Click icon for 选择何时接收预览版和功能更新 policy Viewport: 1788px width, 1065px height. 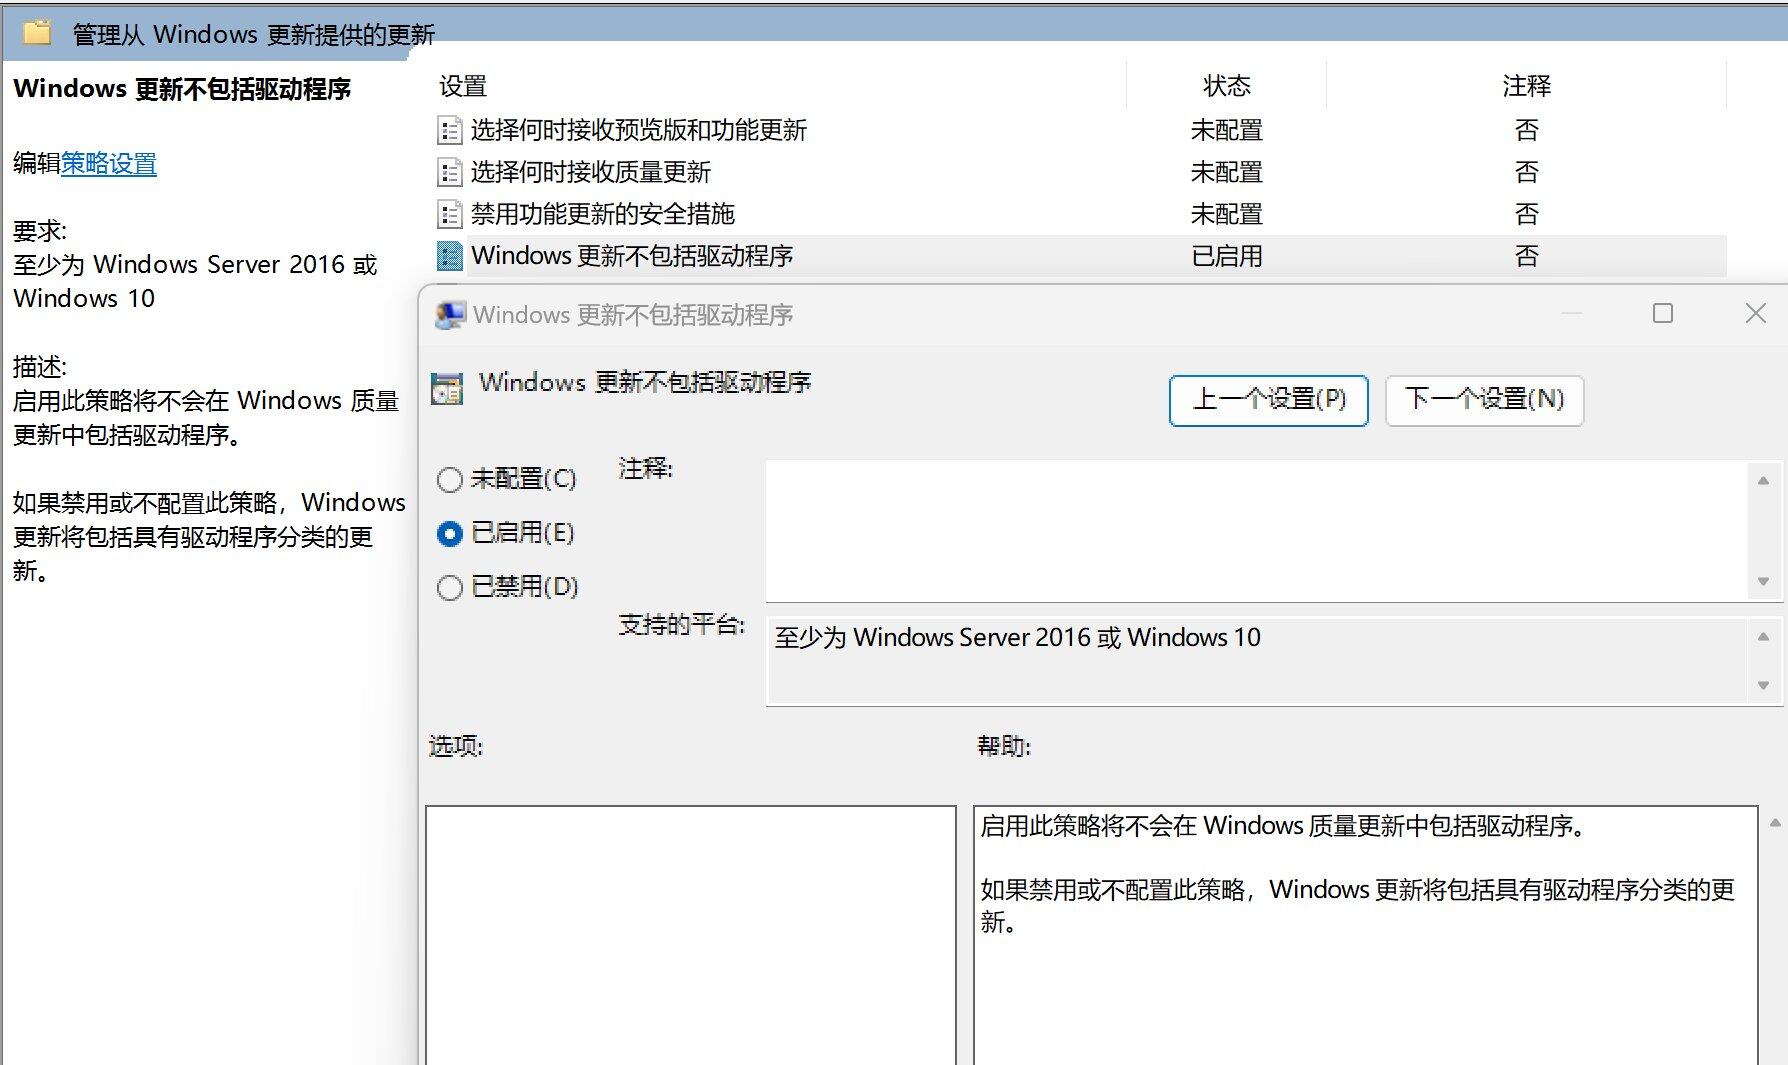point(450,130)
